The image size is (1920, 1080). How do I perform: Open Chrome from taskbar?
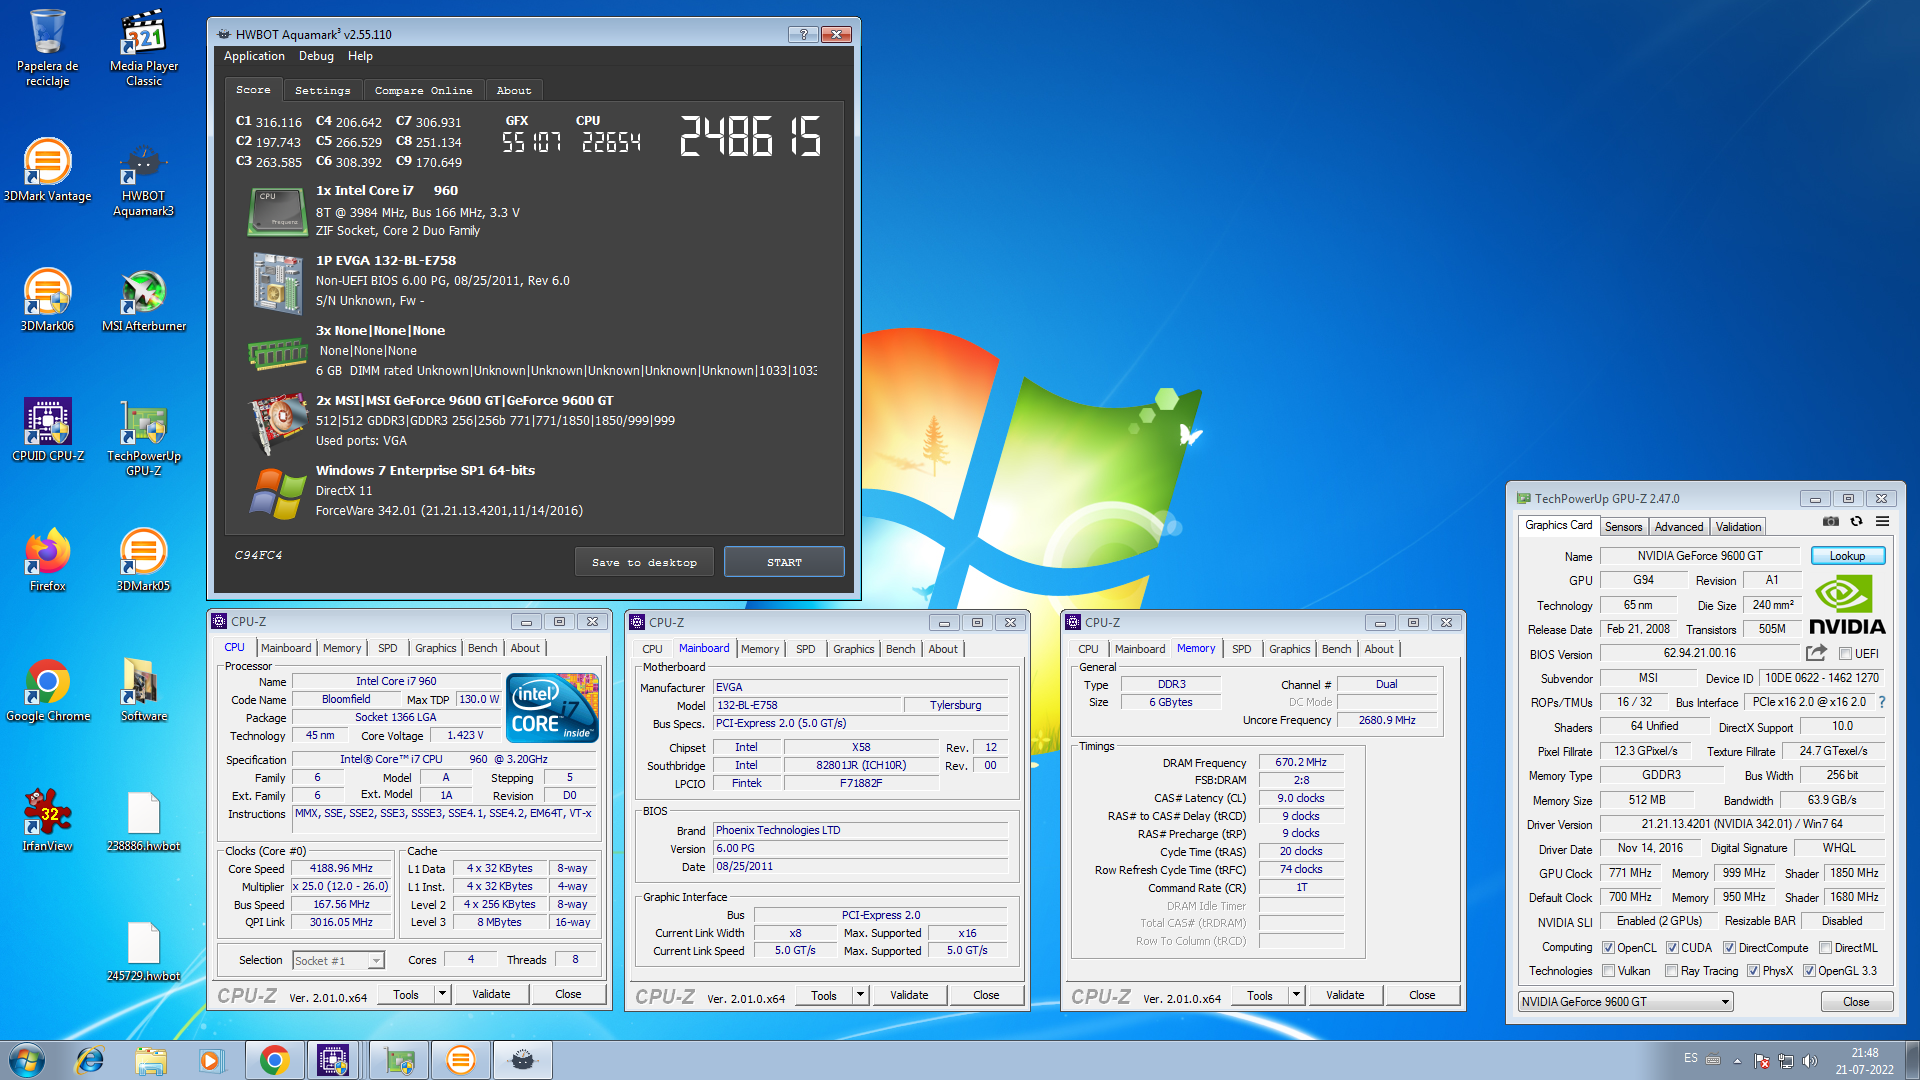pyautogui.click(x=274, y=1060)
